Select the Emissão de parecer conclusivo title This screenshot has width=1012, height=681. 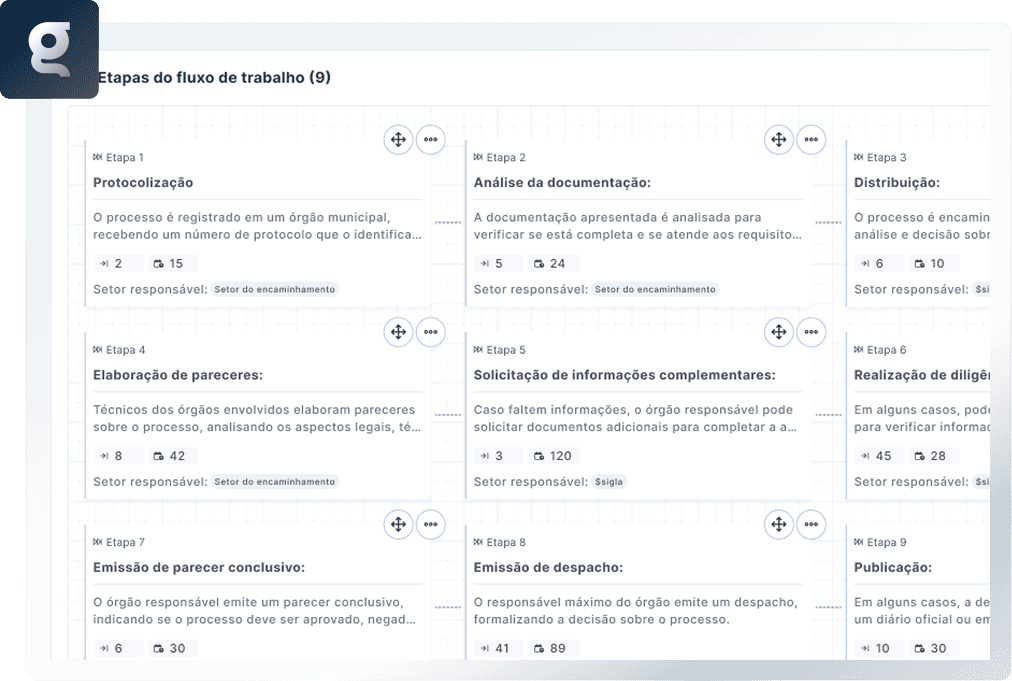tap(199, 567)
